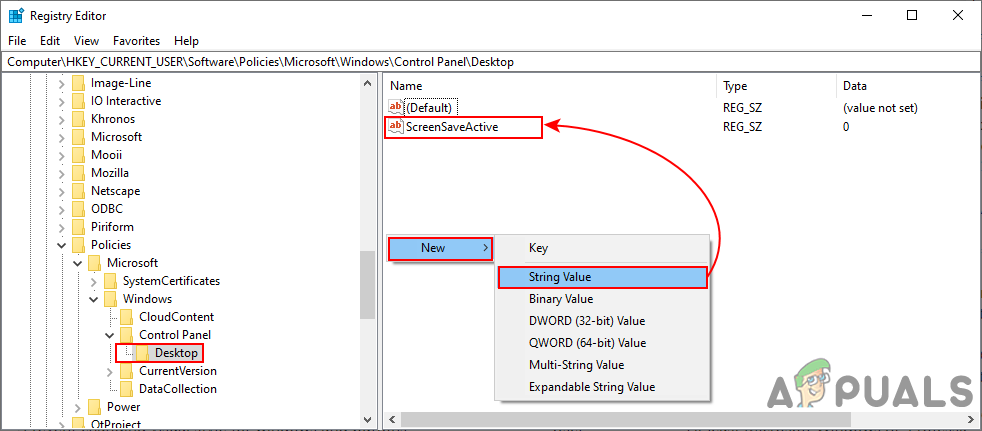
Task: Click the values pane horizontal scrollbar thumb
Action: pyautogui.click(x=626, y=418)
